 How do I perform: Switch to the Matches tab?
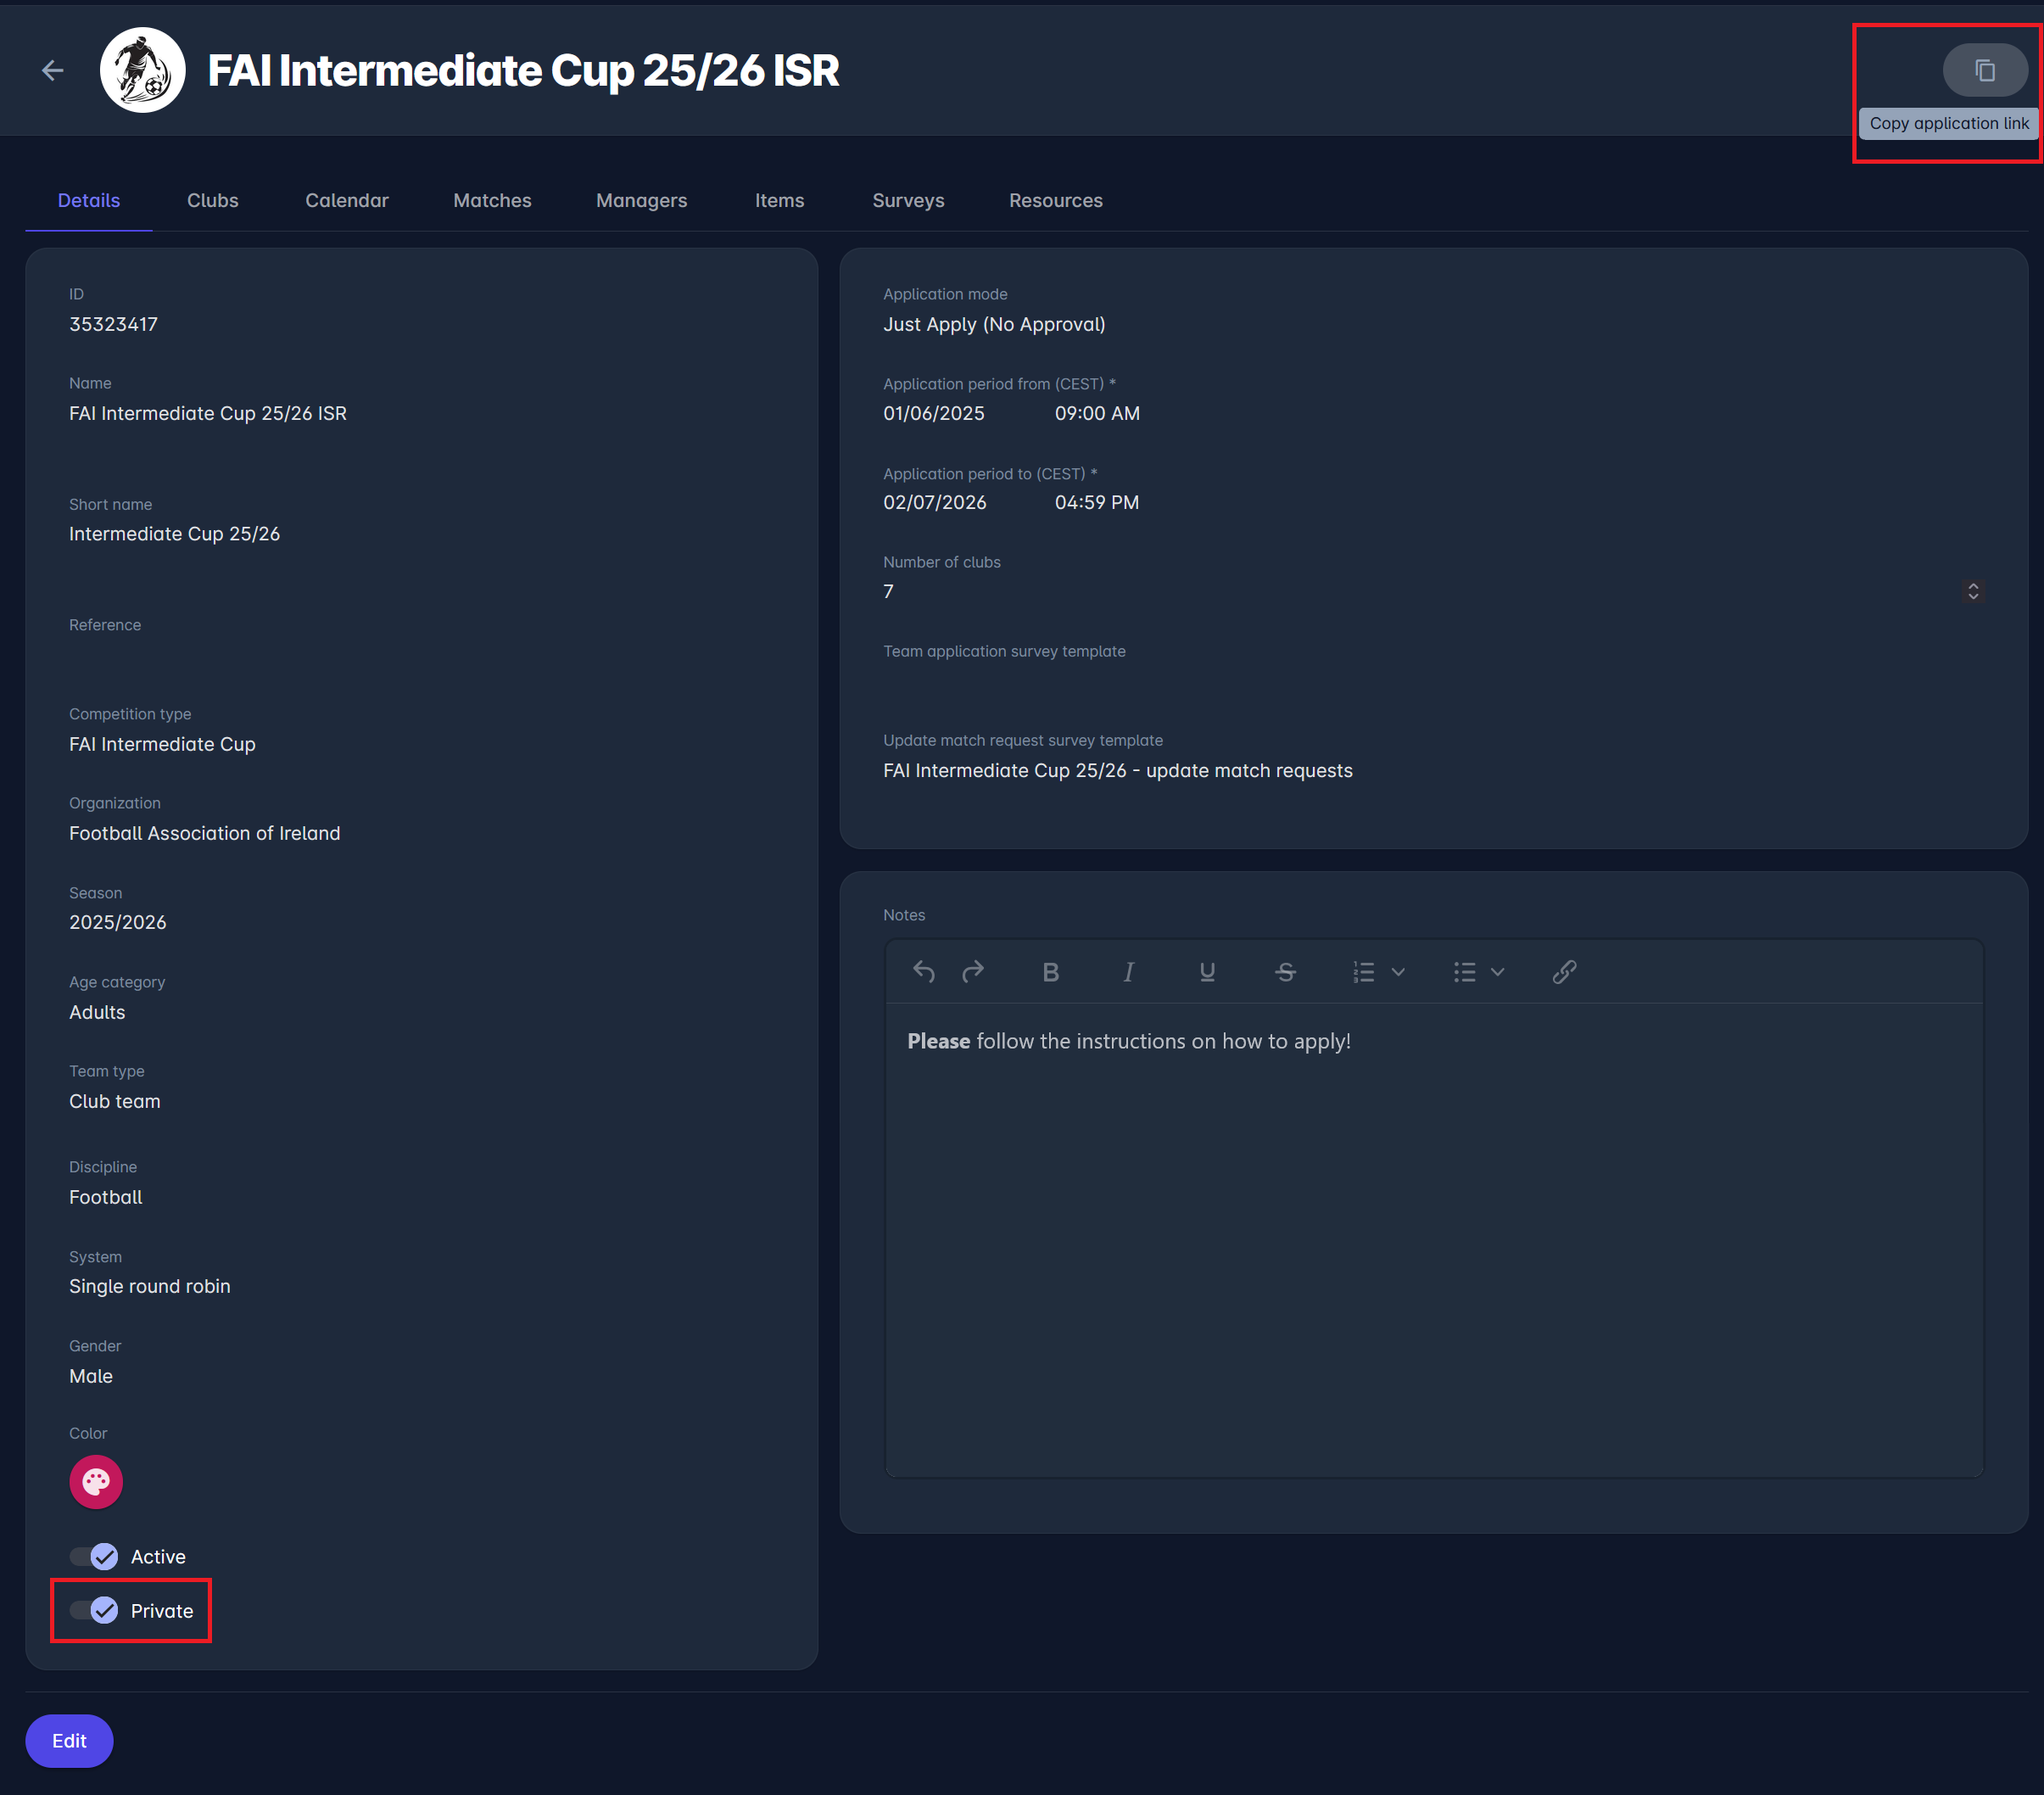(492, 200)
